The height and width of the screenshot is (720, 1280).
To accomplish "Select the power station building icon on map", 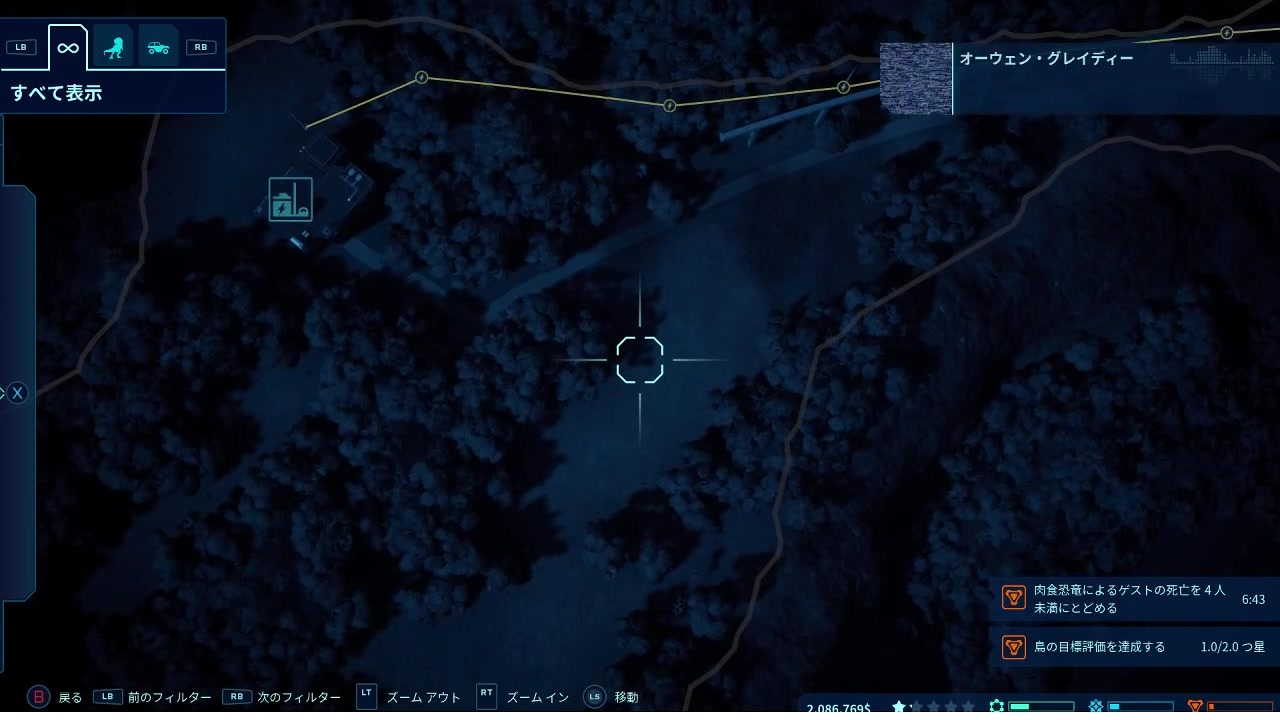I will click(290, 199).
